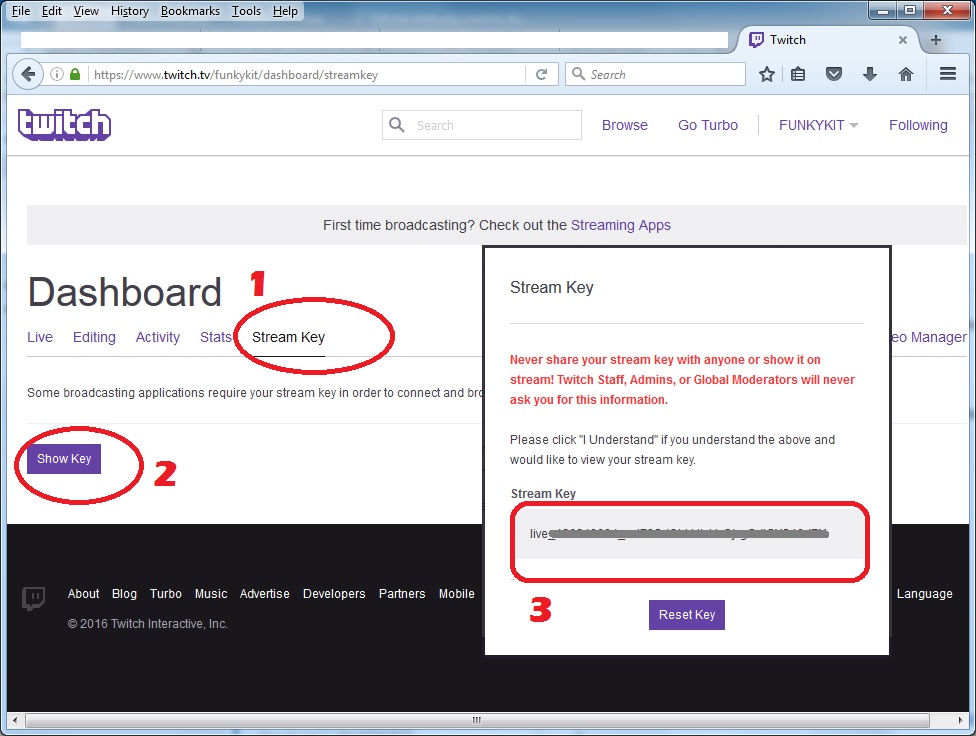Click the scrollbar left arrow
Screen dimensions: 976x736
pyautogui.click(x=15, y=720)
